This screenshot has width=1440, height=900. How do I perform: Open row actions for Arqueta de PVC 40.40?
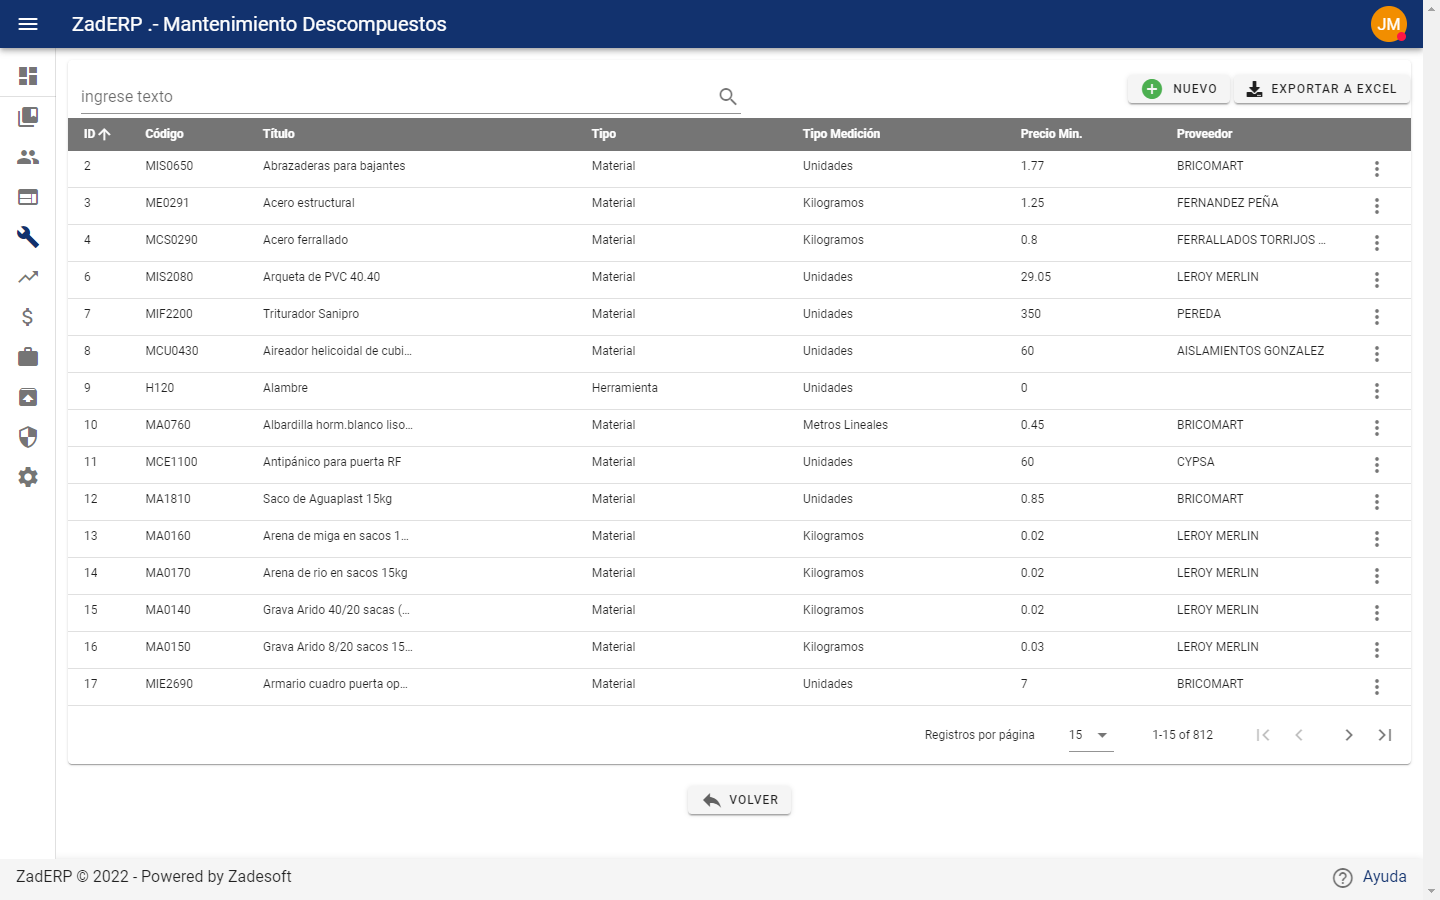coord(1377,280)
